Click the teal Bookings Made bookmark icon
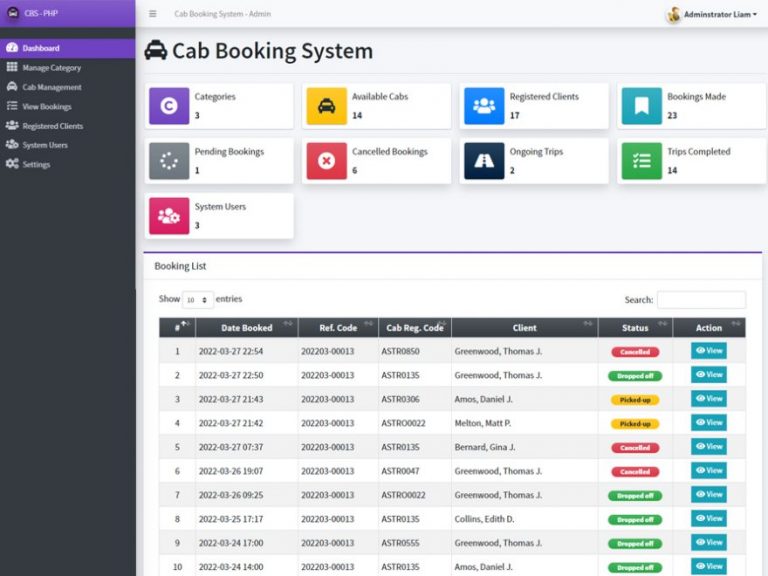768x576 pixels. (x=641, y=106)
